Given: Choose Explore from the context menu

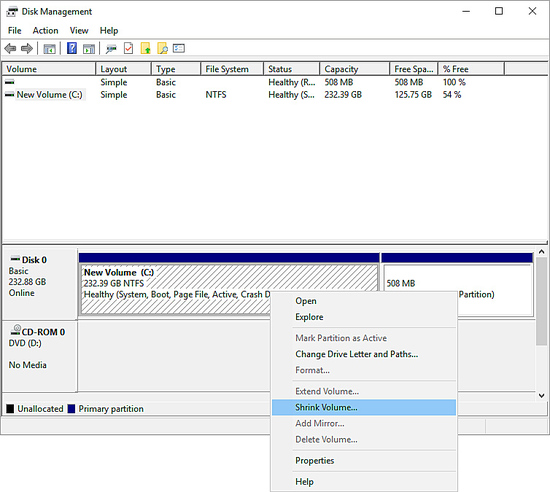Looking at the screenshot, I should [364, 317].
